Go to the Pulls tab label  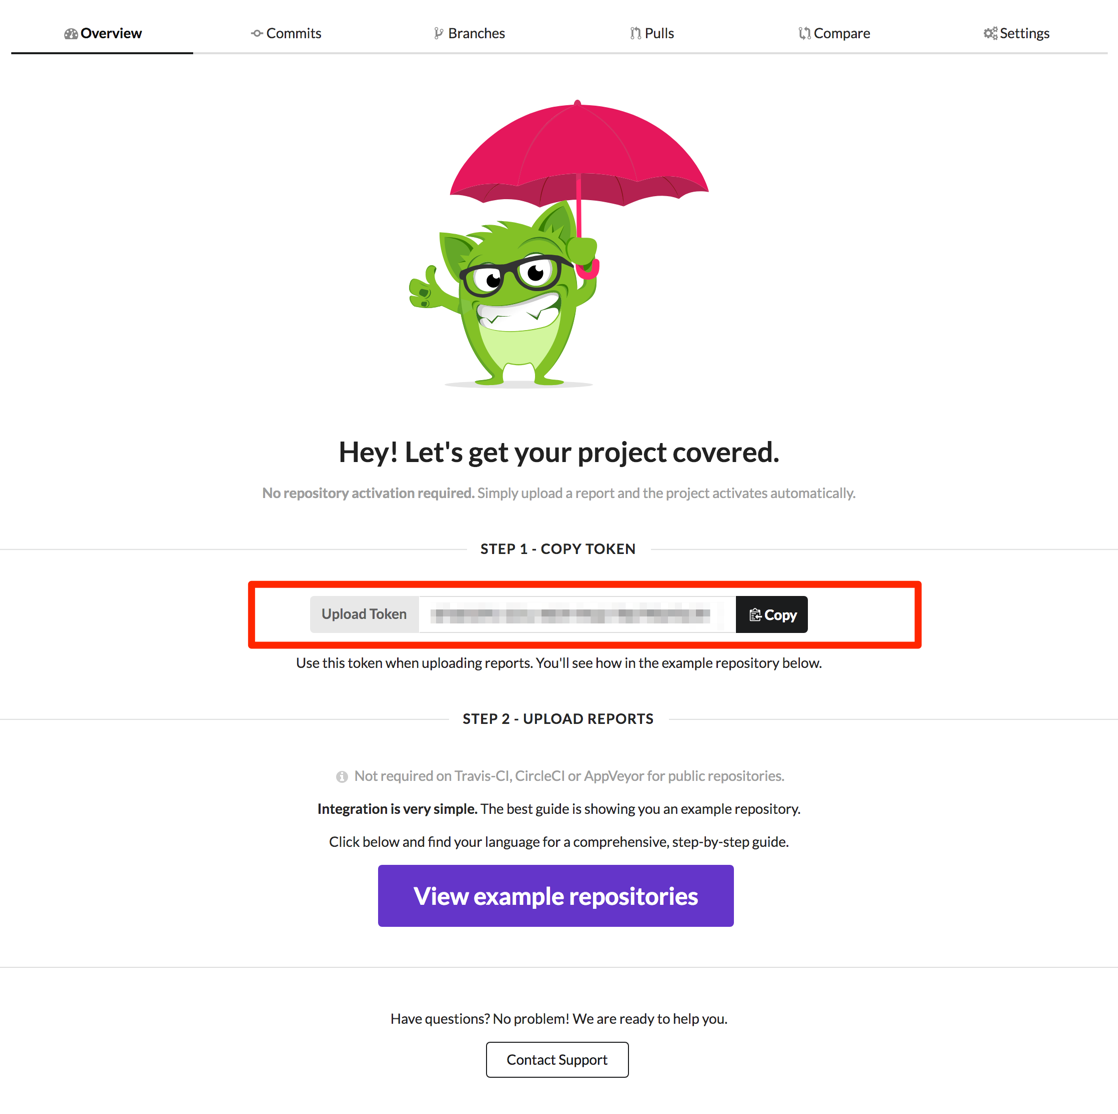tap(659, 34)
